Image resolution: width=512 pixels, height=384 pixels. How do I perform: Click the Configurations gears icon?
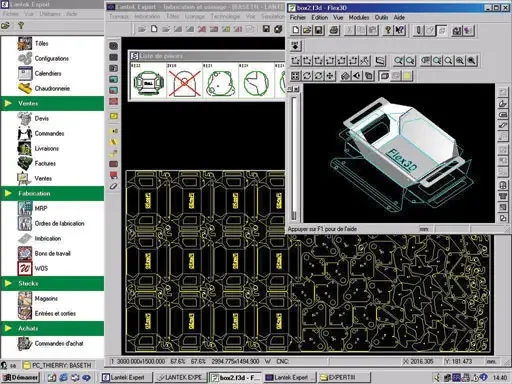click(25, 58)
